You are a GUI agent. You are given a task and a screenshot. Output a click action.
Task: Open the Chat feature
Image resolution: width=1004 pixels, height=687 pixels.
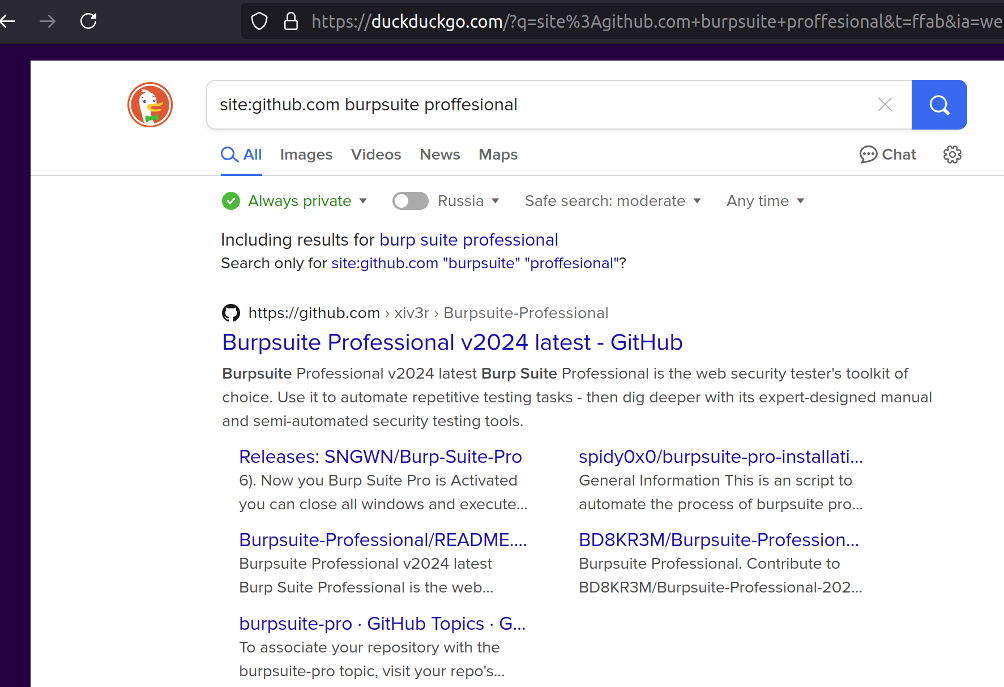(x=886, y=154)
